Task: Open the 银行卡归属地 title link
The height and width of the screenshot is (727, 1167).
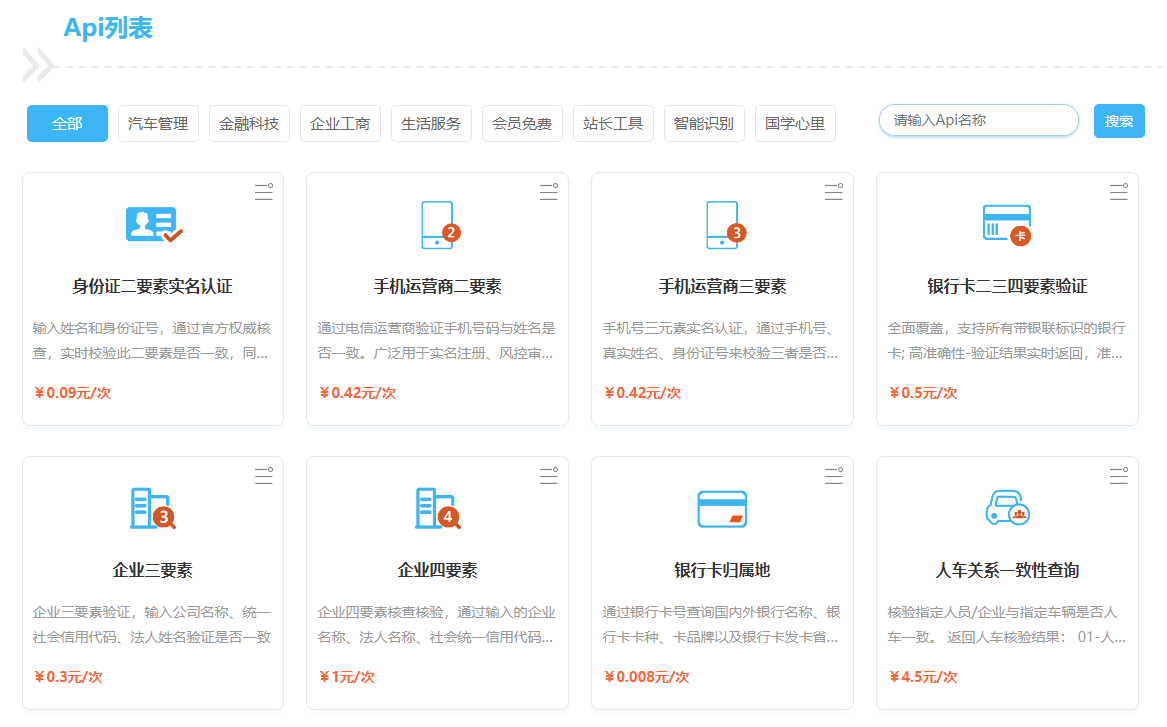Action: 722,571
